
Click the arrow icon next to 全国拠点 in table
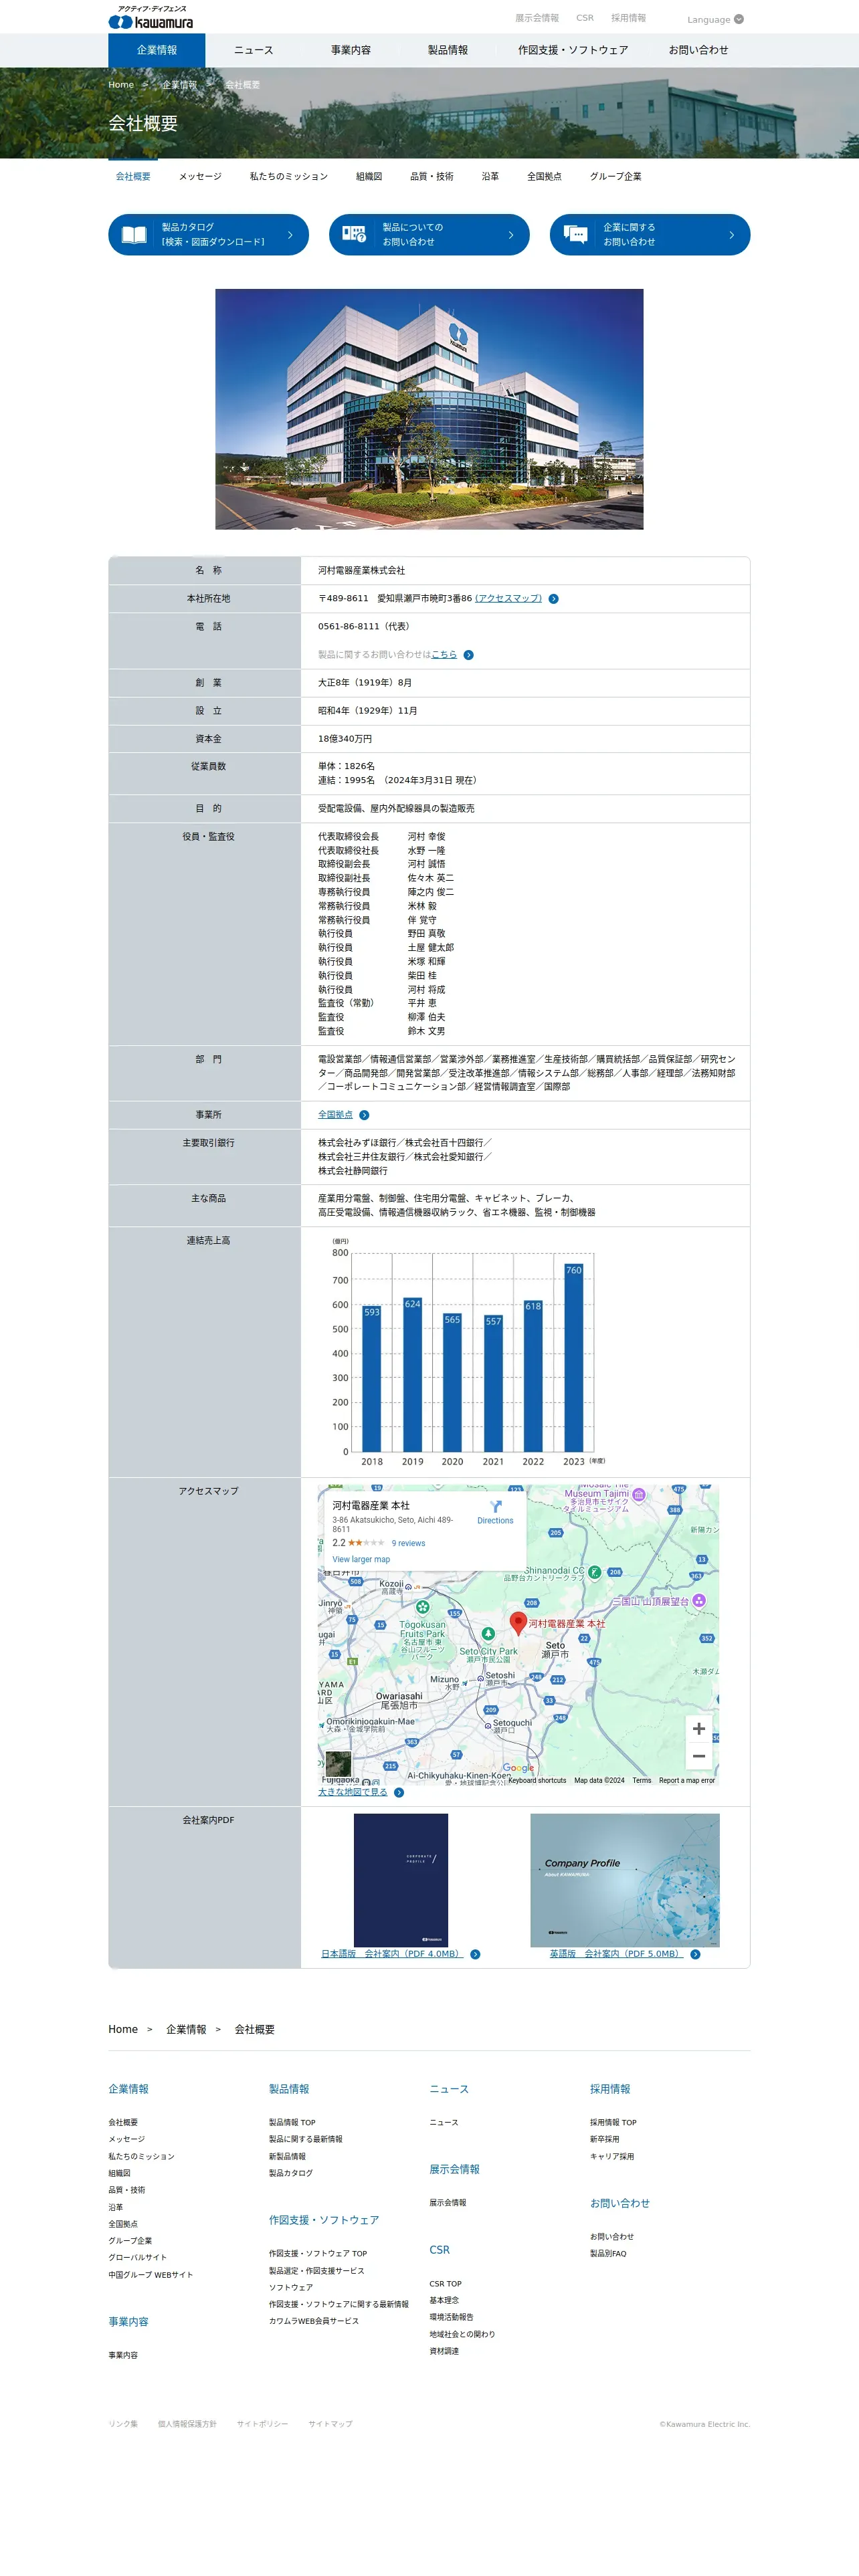pyautogui.click(x=364, y=1115)
